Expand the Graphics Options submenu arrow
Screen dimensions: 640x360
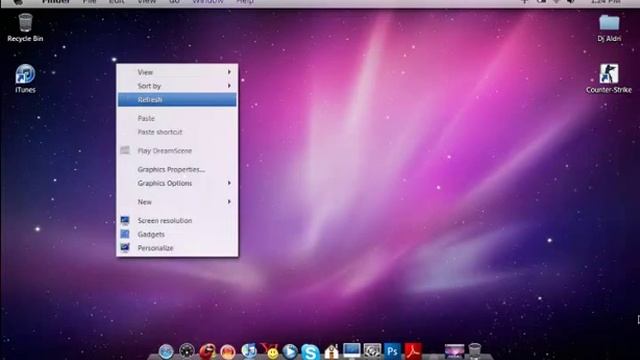coord(229,183)
